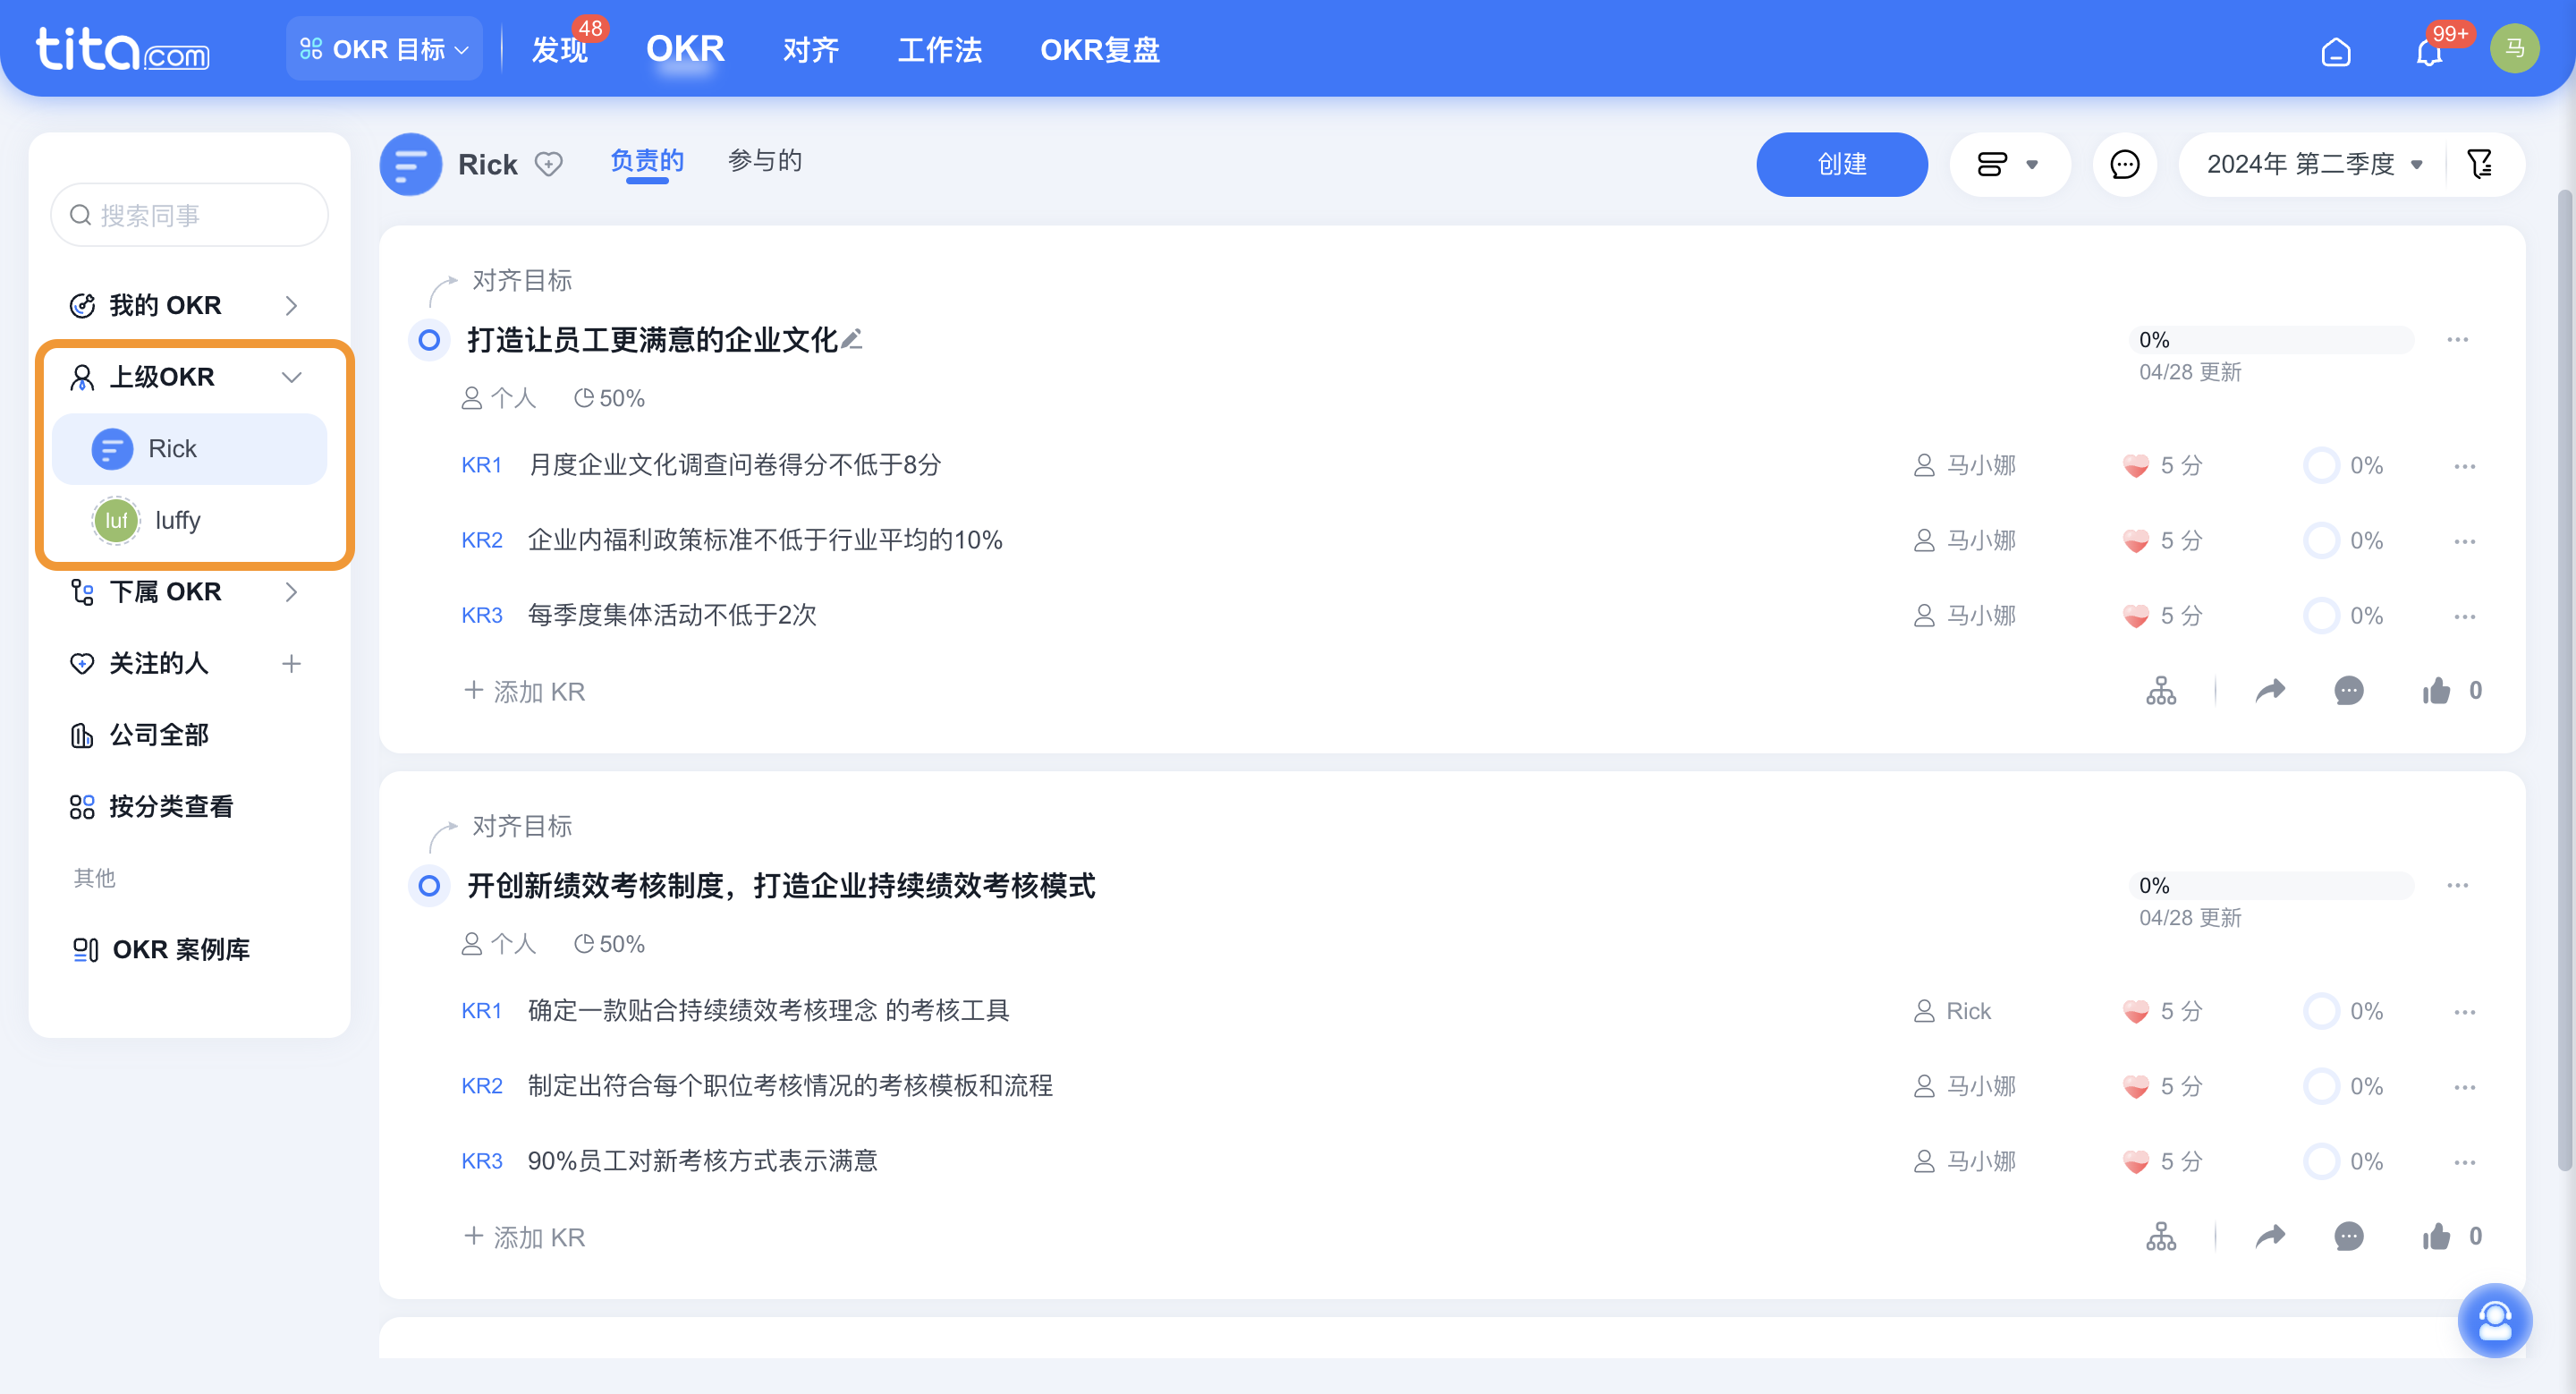Share the 企业文化 objective
Screen dimensions: 2576x1394
(2270, 690)
